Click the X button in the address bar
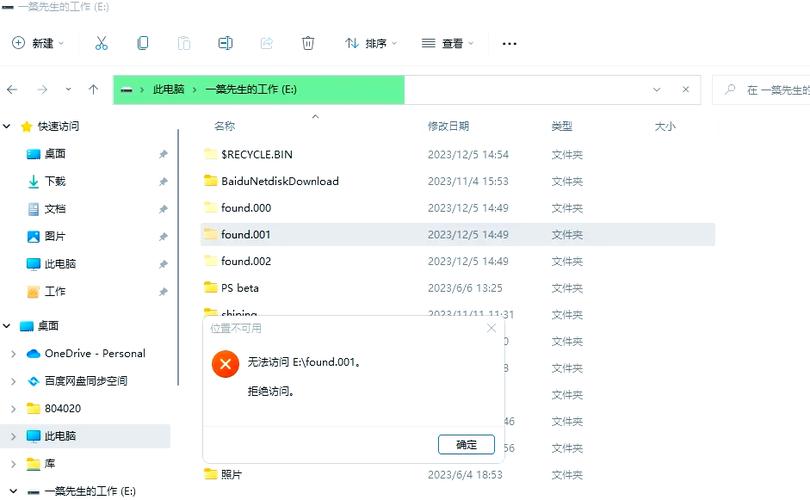The width and height of the screenshot is (810, 500). (x=686, y=90)
